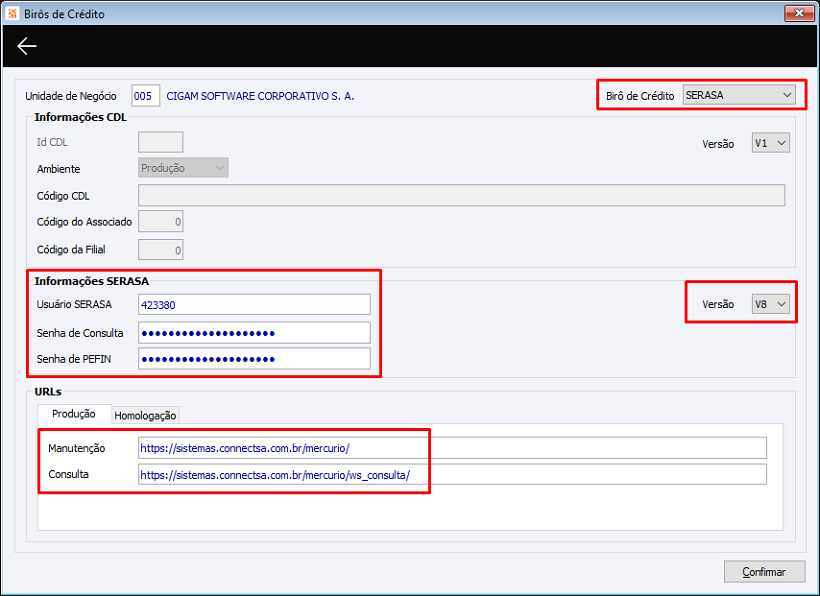Open the Ambiente dropdown showing Produção
Viewport: 820px width, 596px height.
pyautogui.click(x=183, y=168)
